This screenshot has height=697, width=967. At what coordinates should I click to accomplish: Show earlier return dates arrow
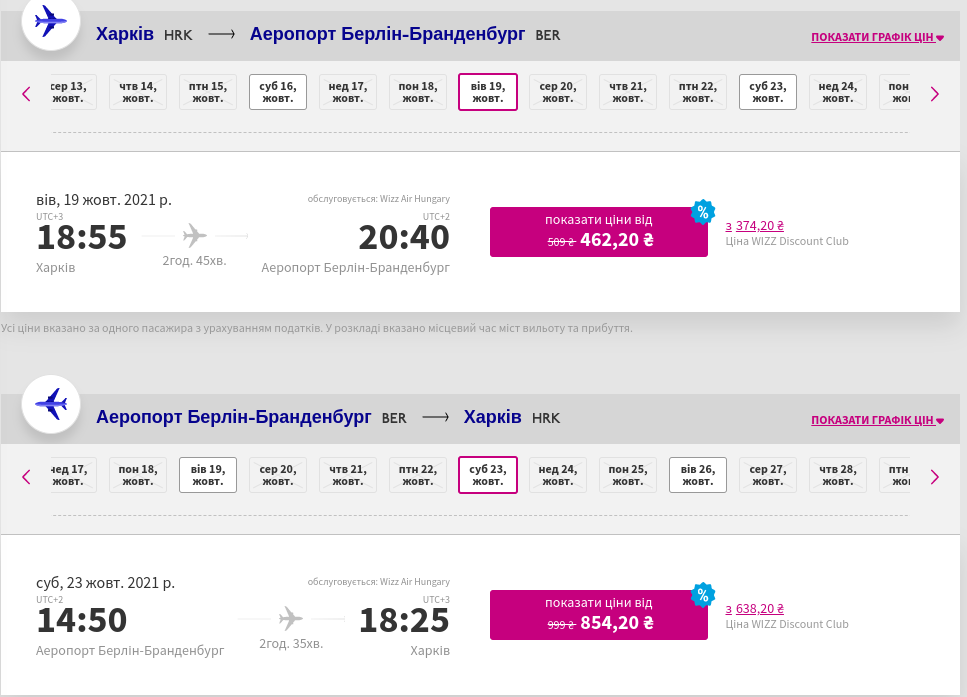[x=26, y=476]
